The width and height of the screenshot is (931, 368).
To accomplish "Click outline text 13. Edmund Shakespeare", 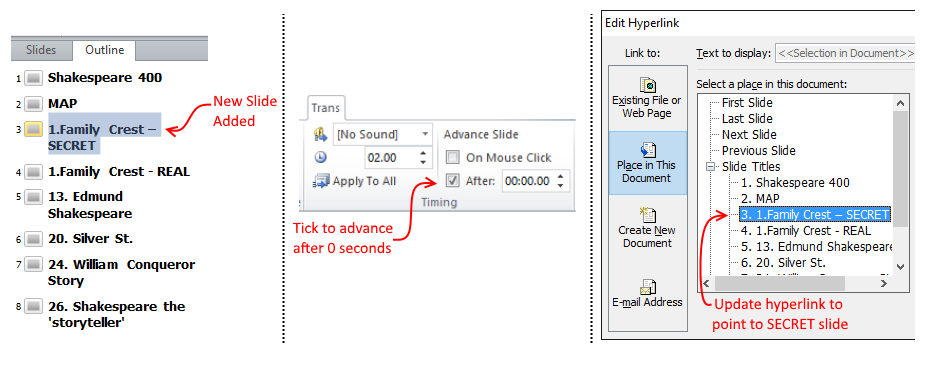I will [90, 205].
